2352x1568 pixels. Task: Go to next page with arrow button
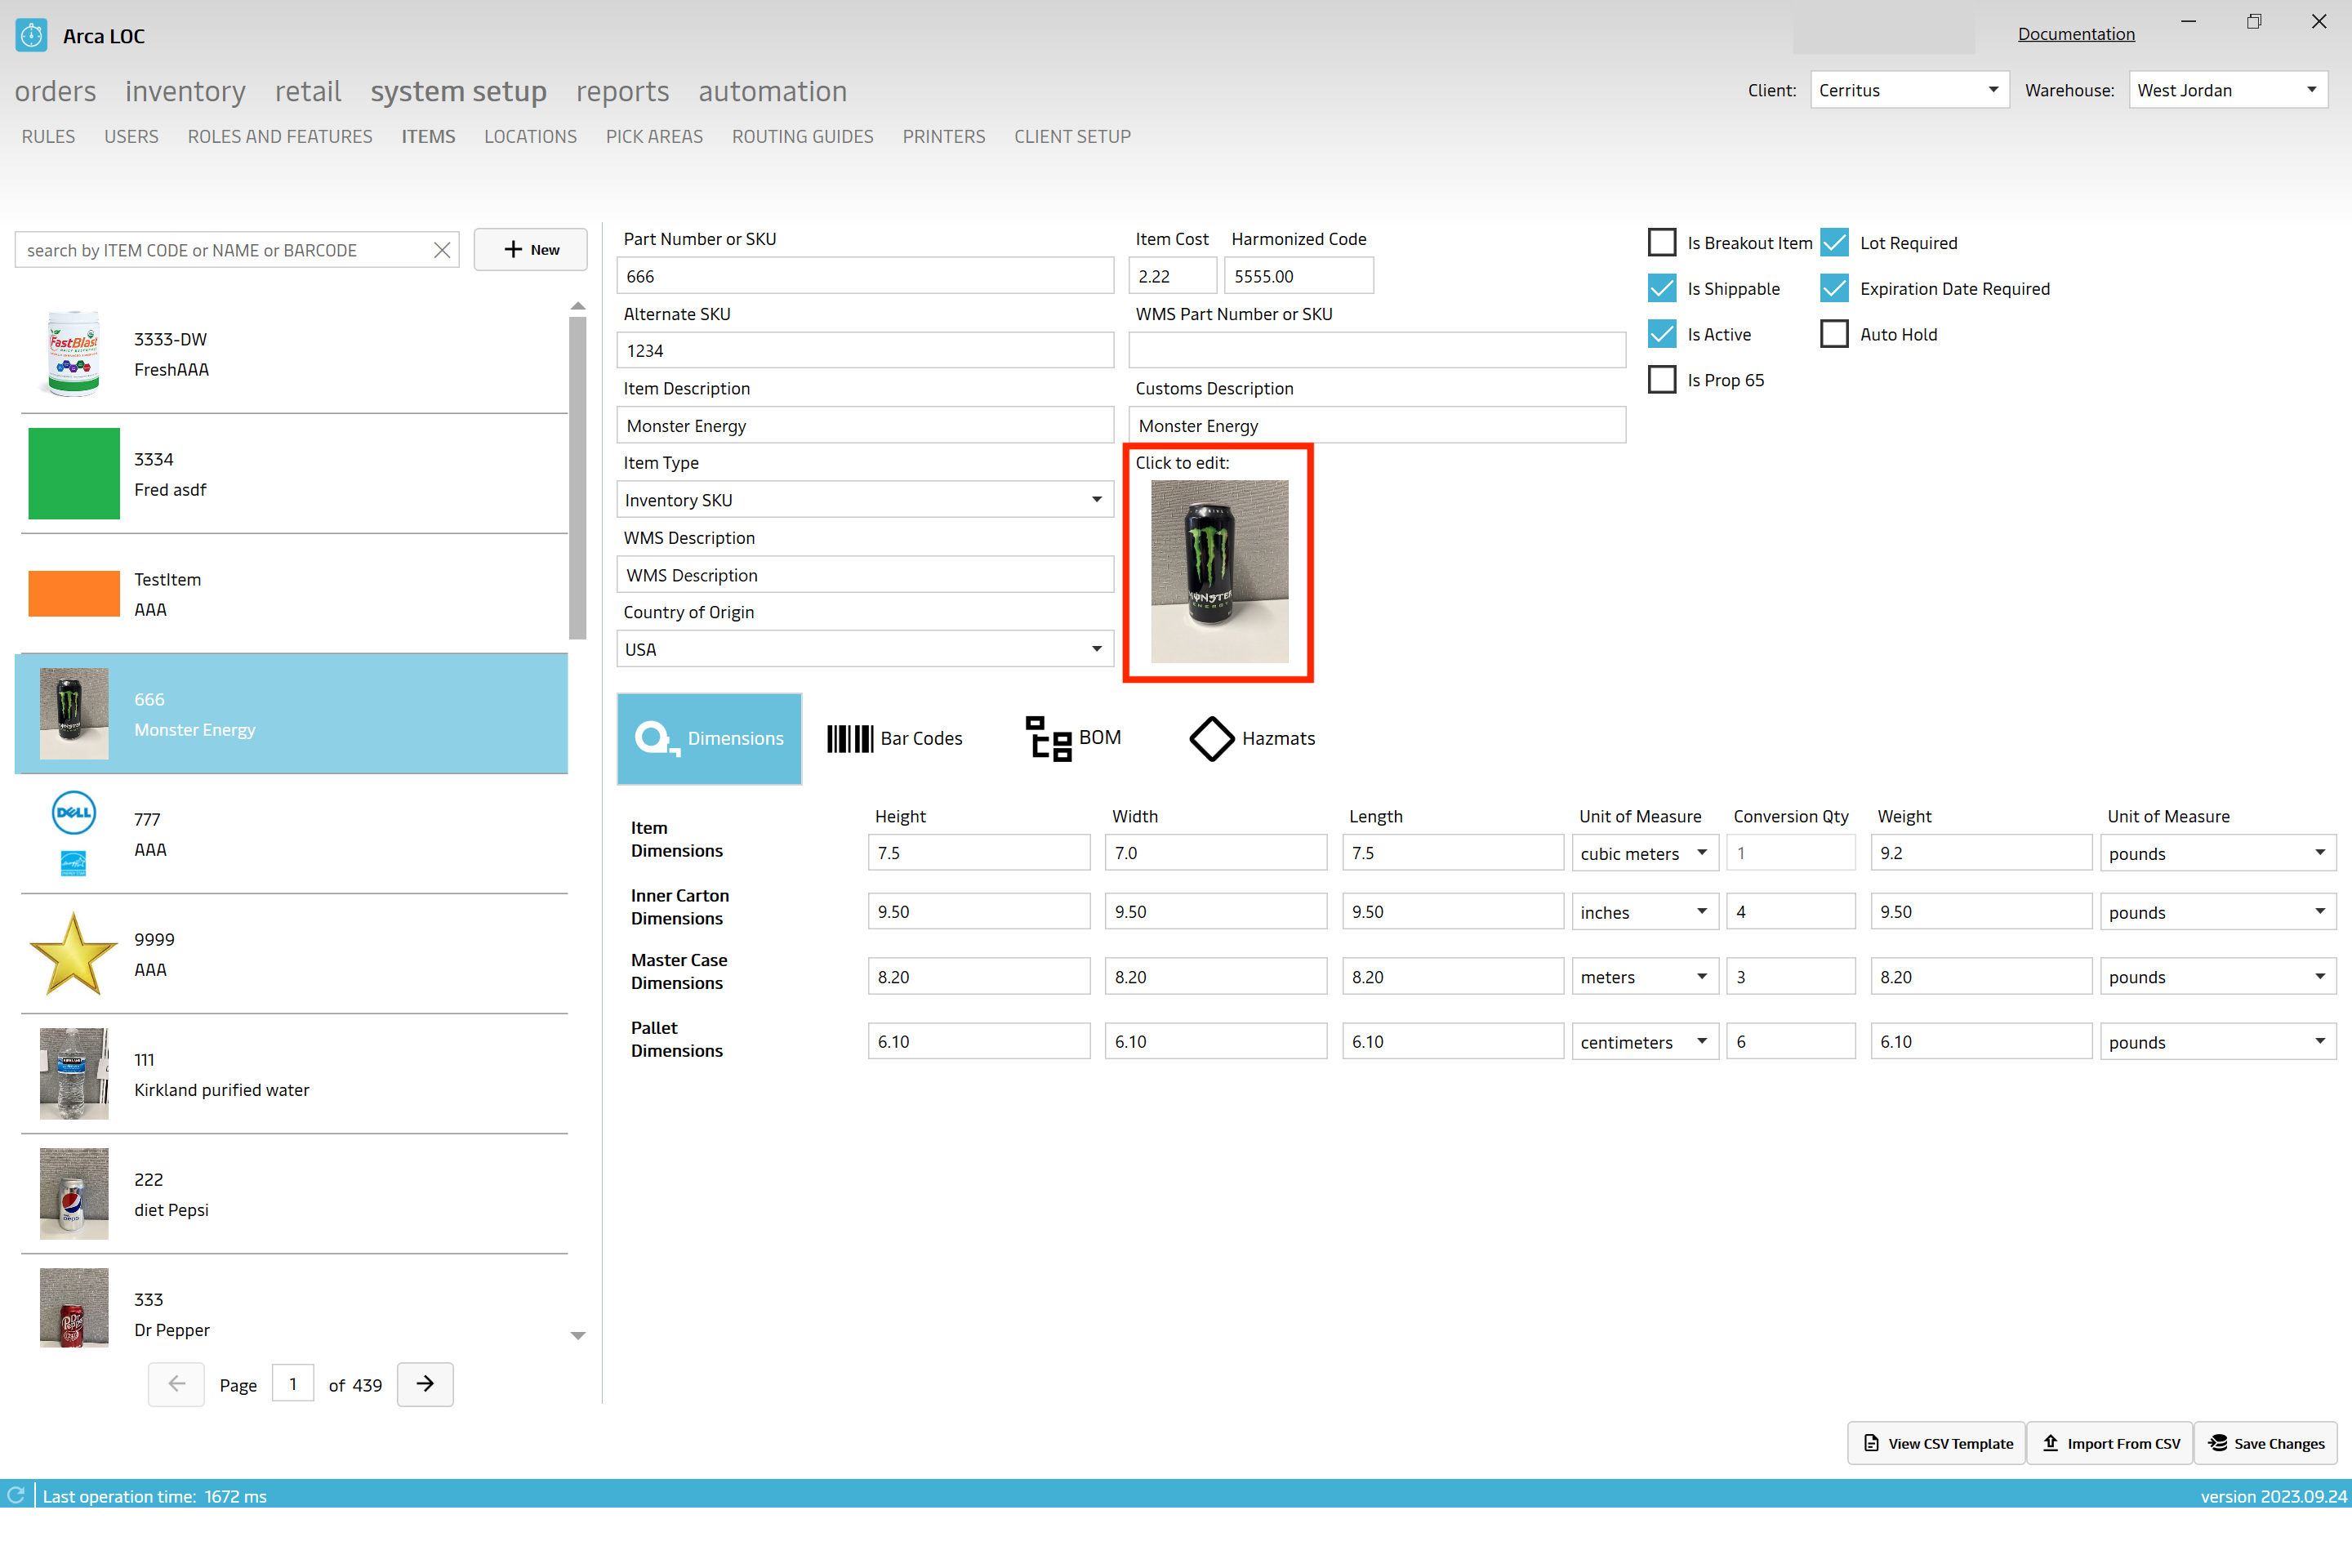425,1384
